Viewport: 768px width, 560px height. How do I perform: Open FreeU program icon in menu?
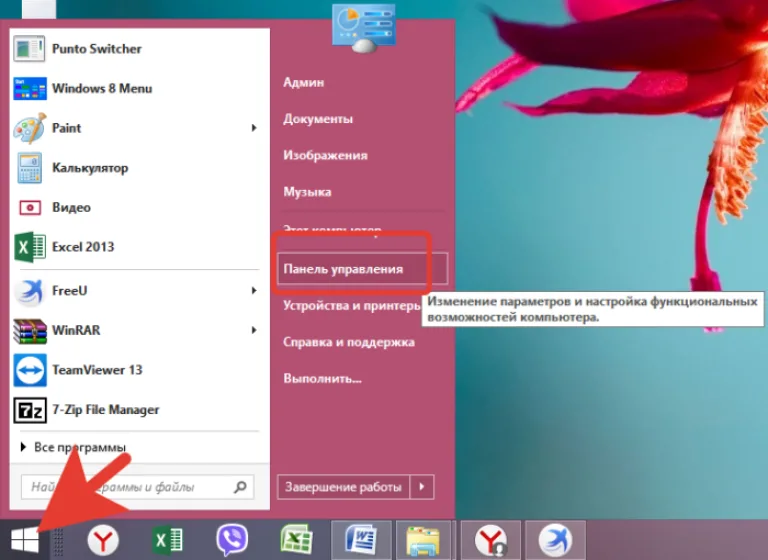pyautogui.click(x=30, y=291)
